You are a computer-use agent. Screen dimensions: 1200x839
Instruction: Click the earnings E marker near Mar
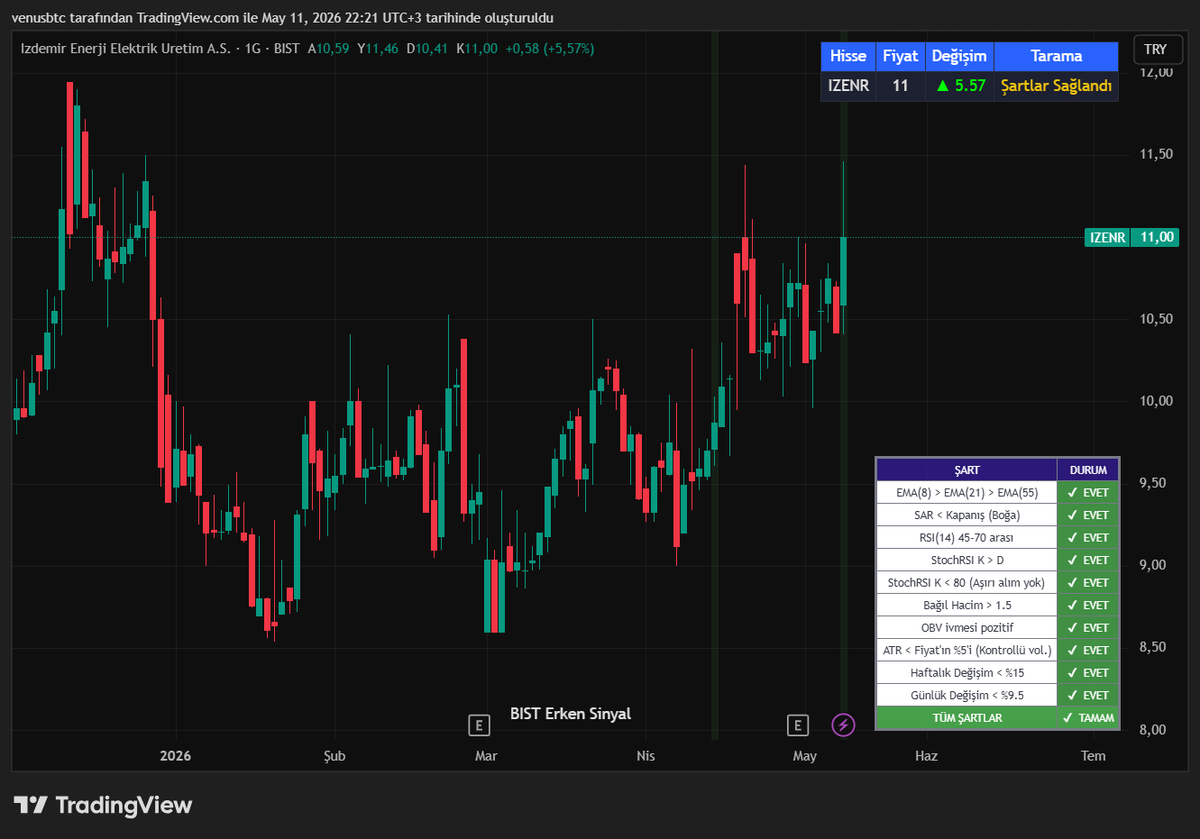click(479, 725)
